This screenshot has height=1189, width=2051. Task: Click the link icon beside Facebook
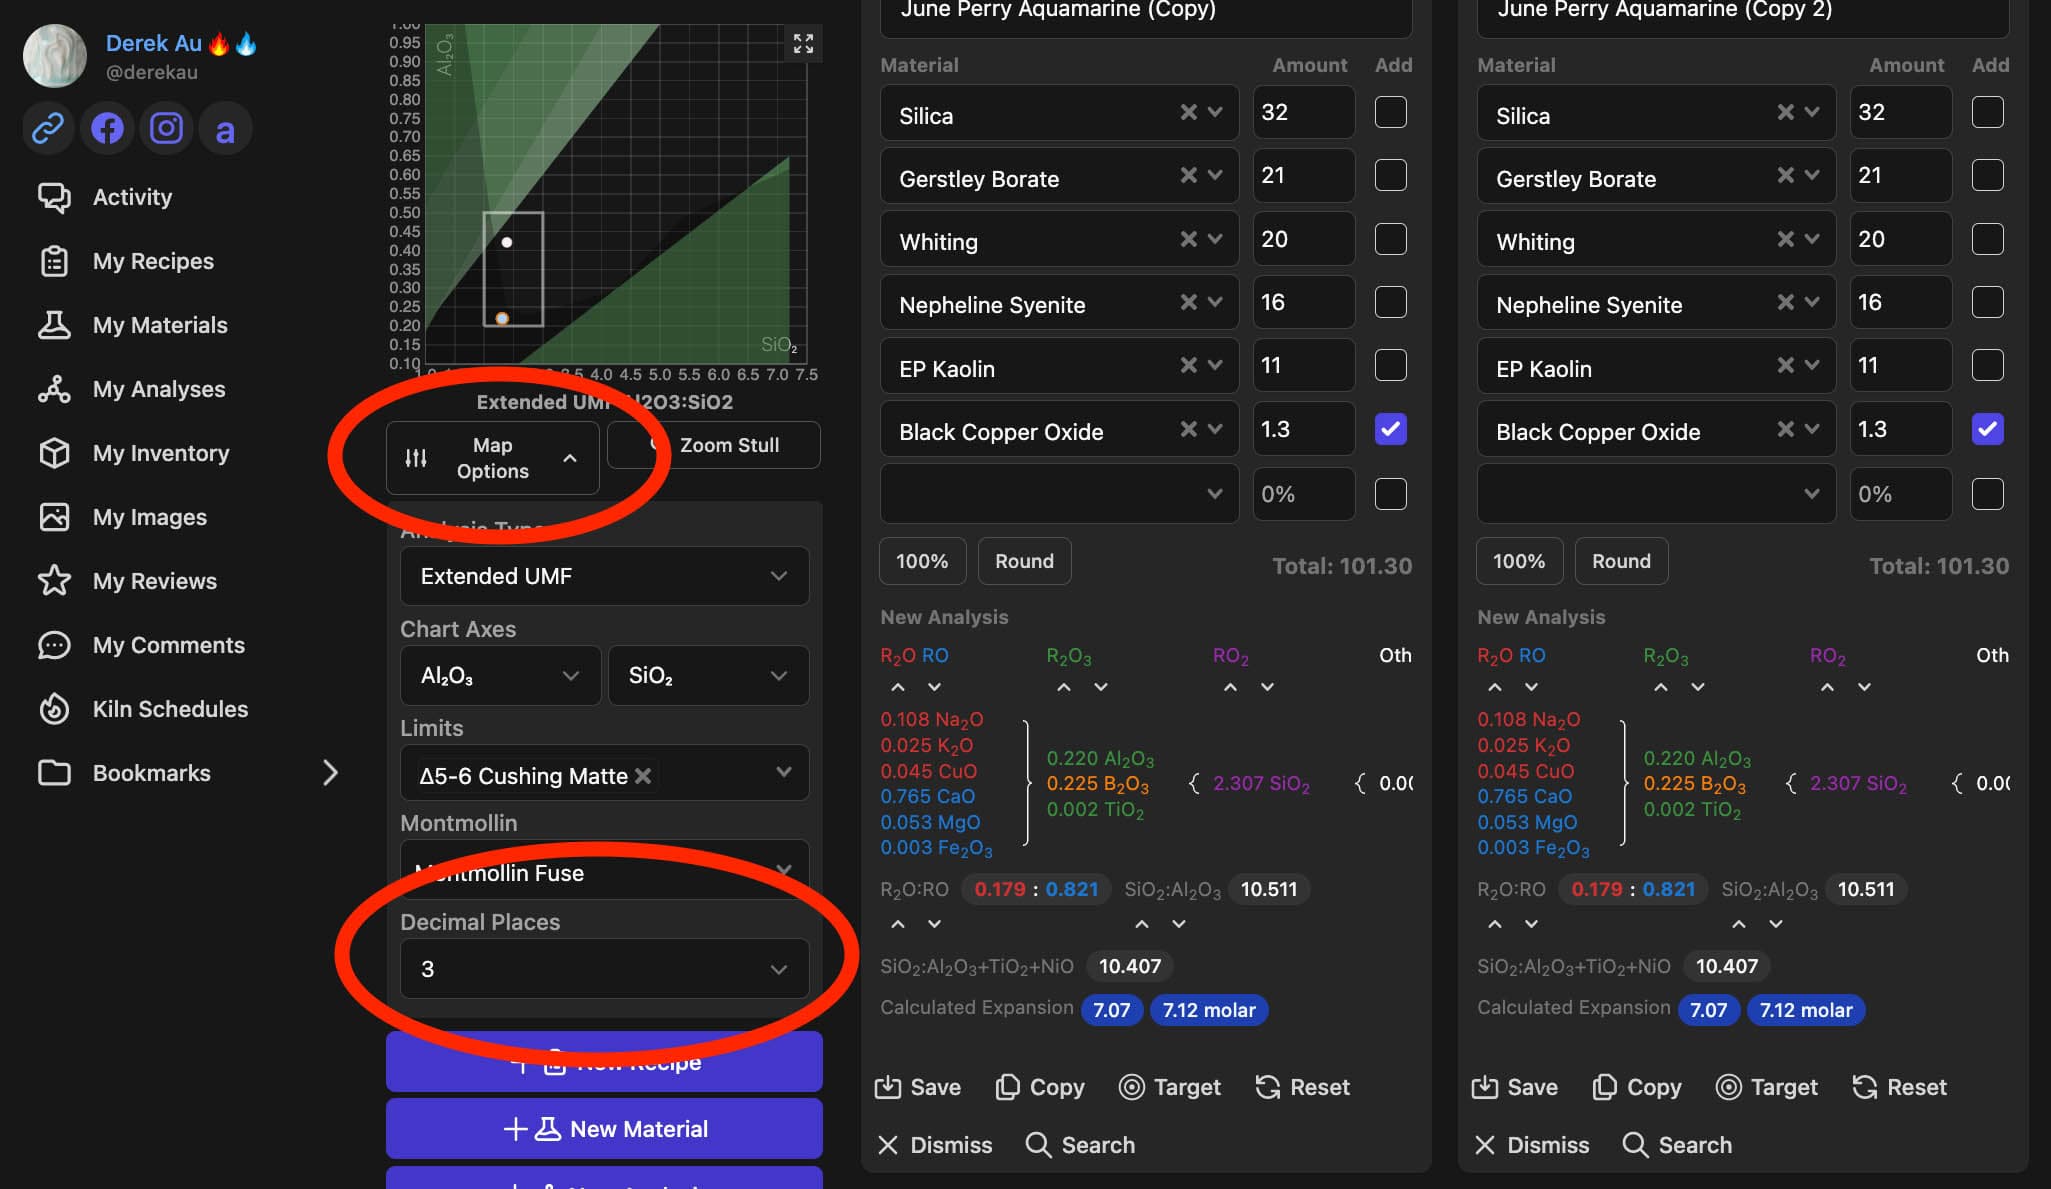[x=48, y=129]
